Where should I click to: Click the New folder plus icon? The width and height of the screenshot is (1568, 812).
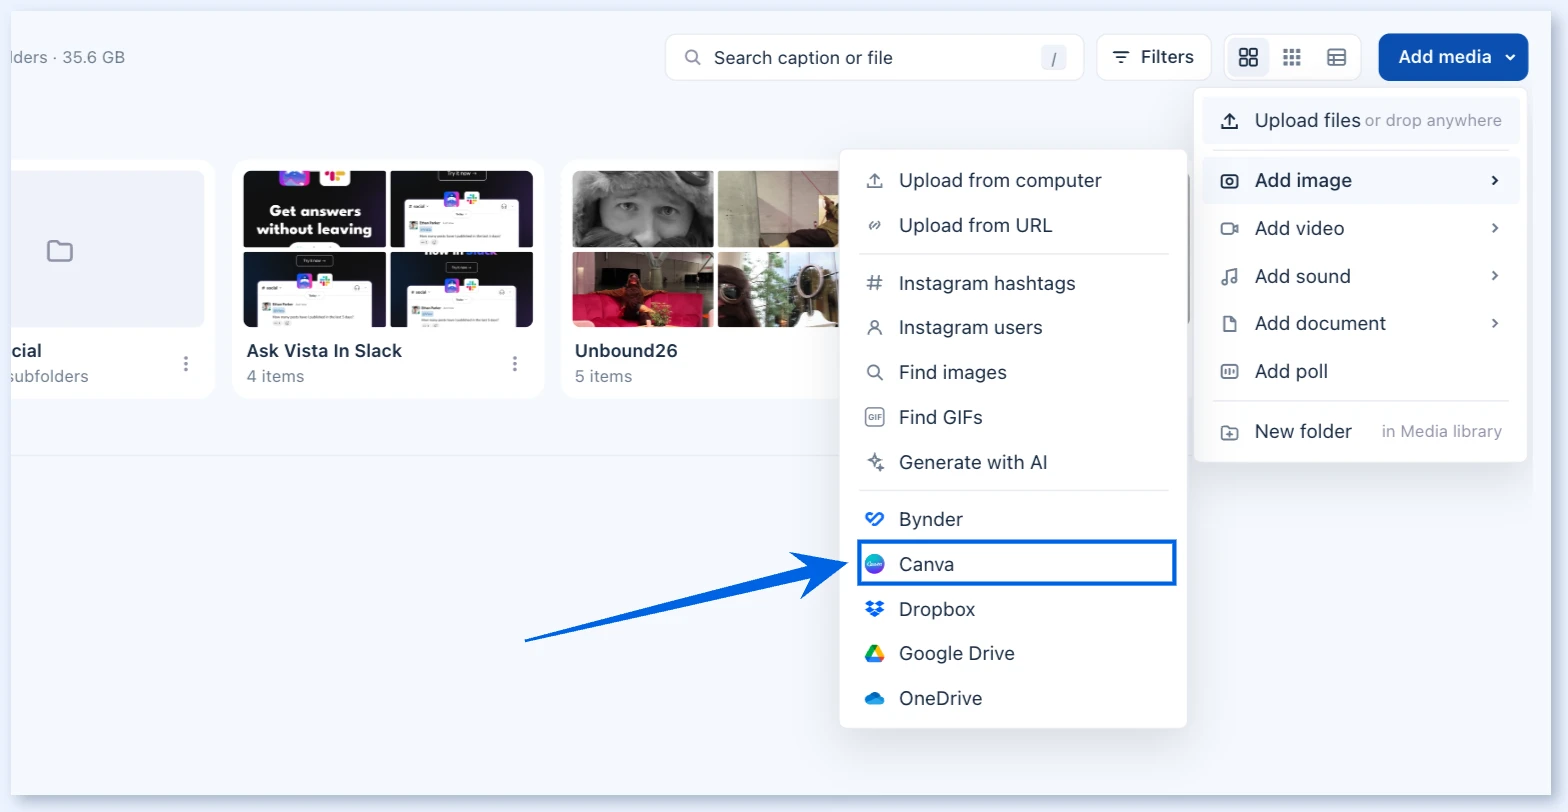(1230, 433)
